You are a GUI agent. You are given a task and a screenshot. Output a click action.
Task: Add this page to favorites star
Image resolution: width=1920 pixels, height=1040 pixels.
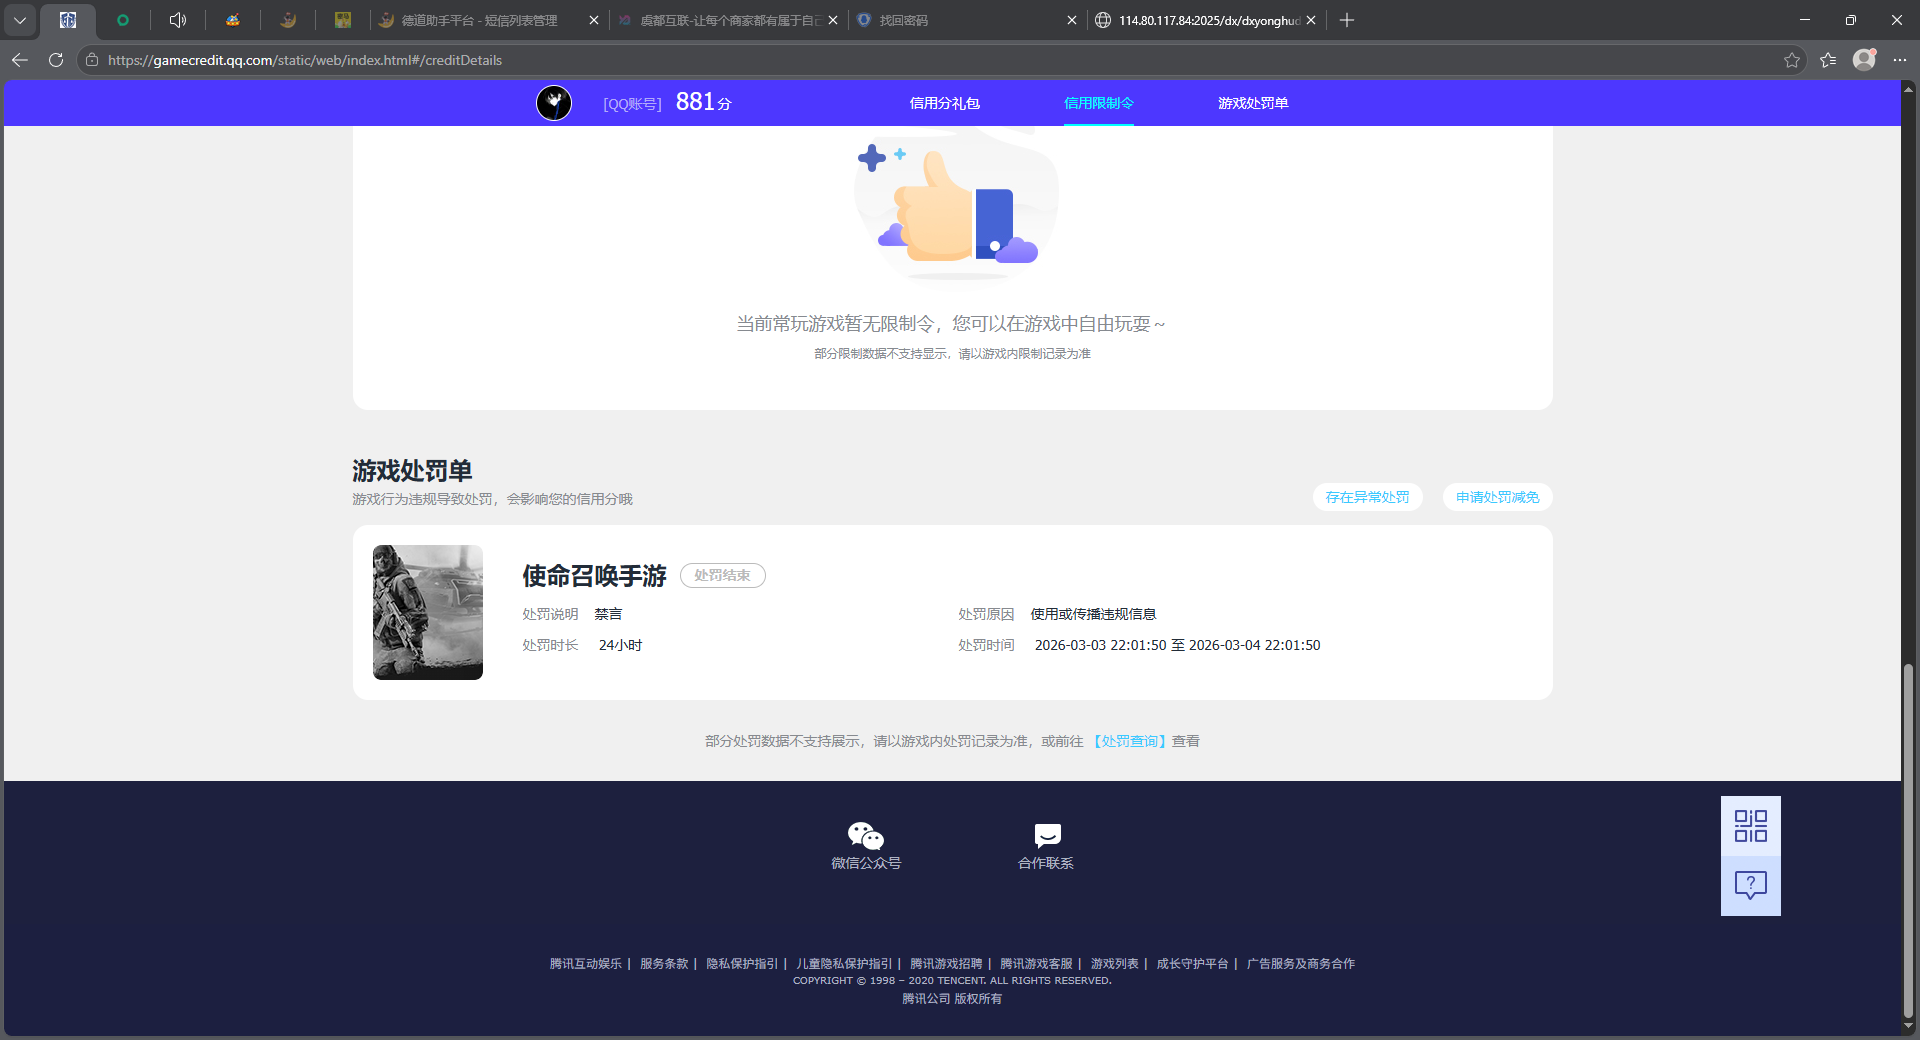tap(1791, 60)
